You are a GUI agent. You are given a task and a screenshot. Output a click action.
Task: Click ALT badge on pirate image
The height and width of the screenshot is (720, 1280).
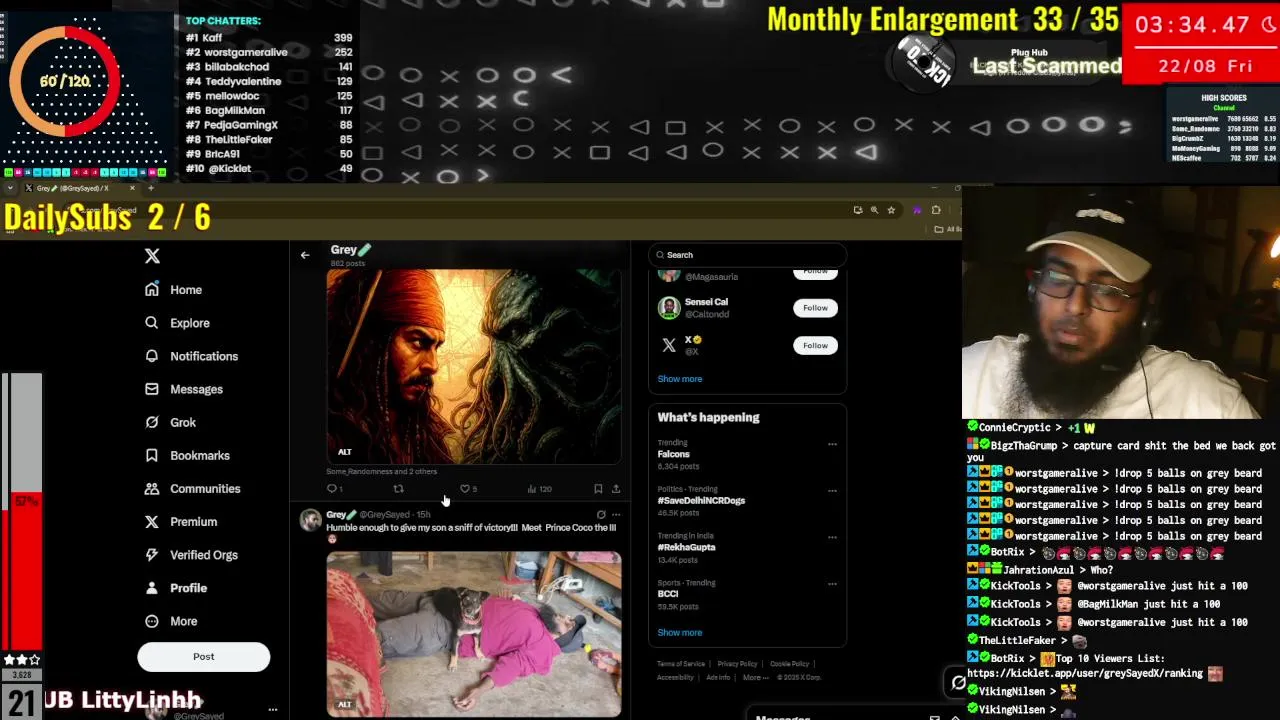[344, 452]
